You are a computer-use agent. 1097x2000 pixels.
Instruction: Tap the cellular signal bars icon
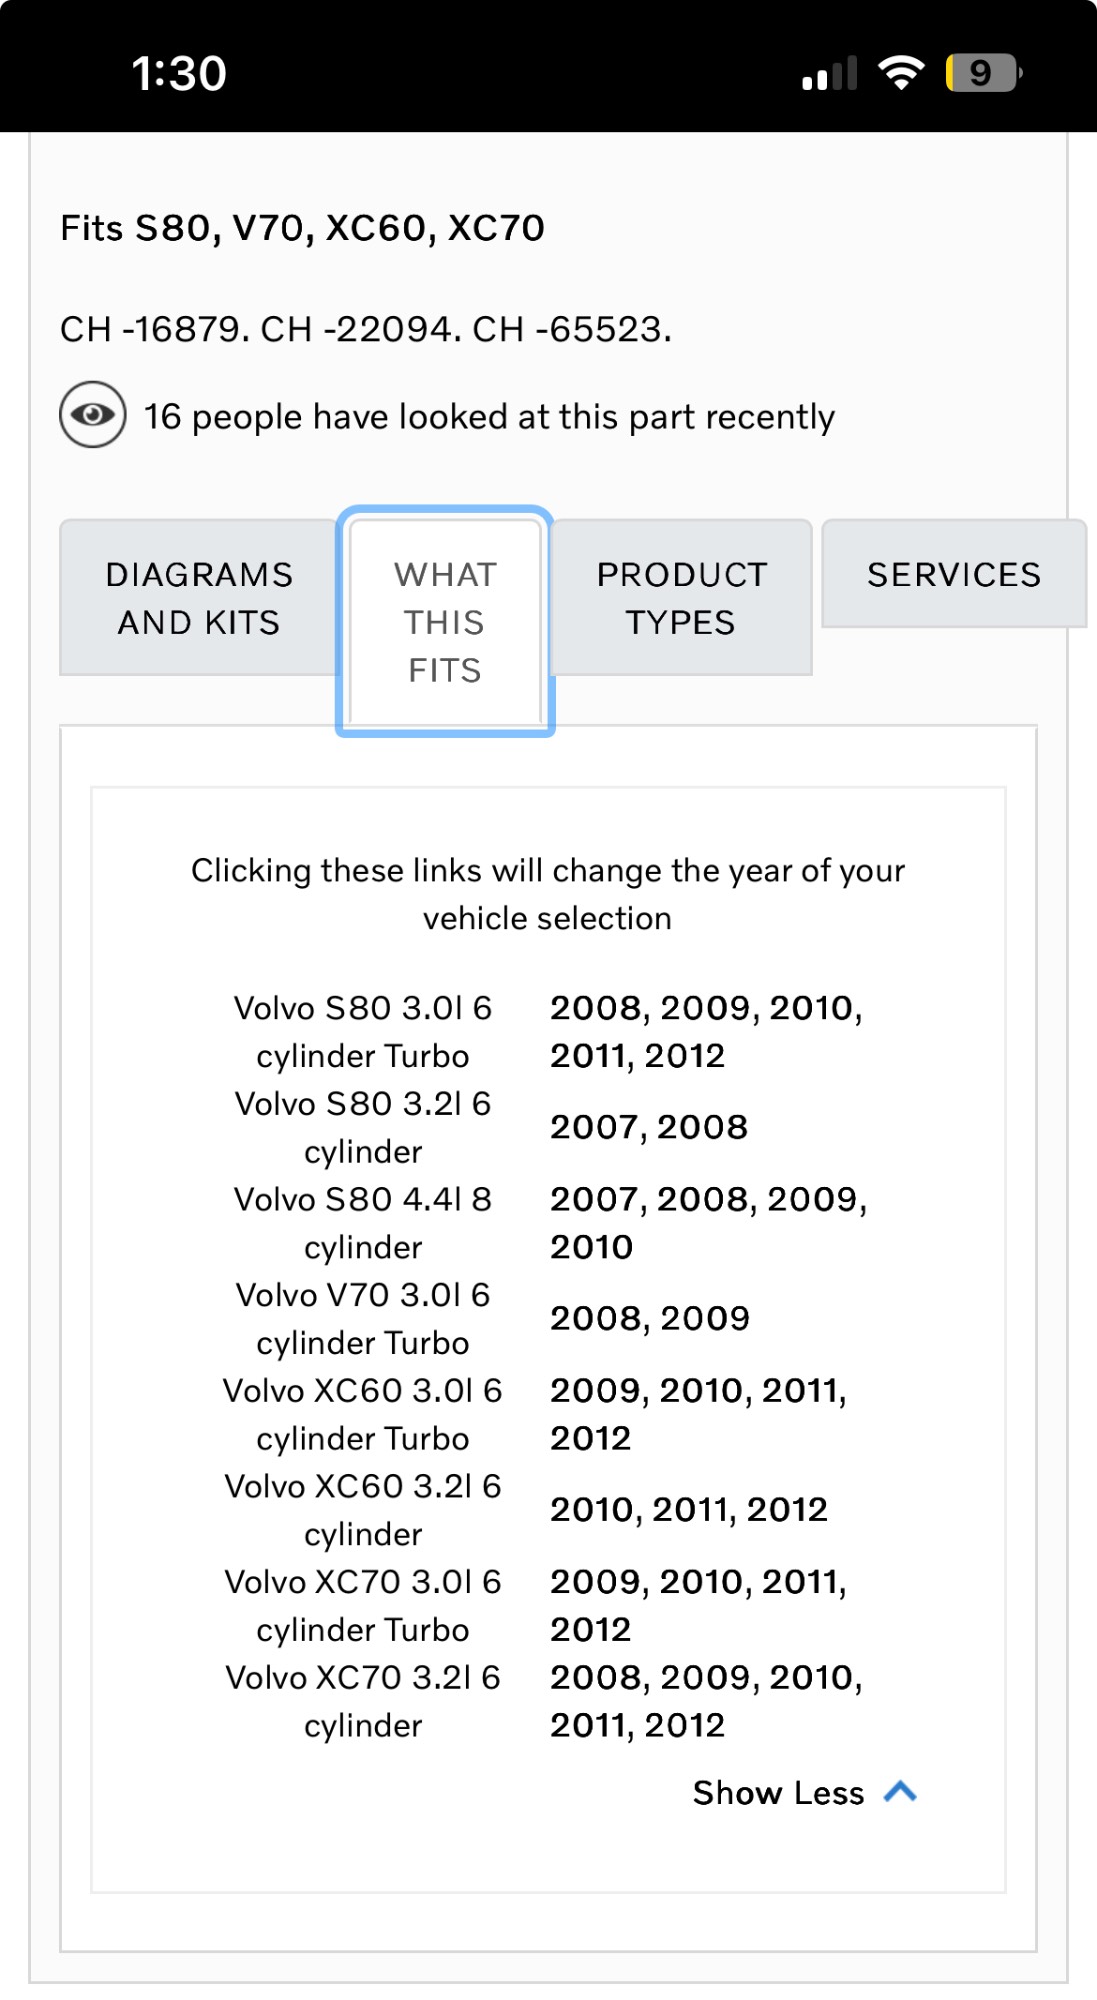pyautogui.click(x=829, y=74)
